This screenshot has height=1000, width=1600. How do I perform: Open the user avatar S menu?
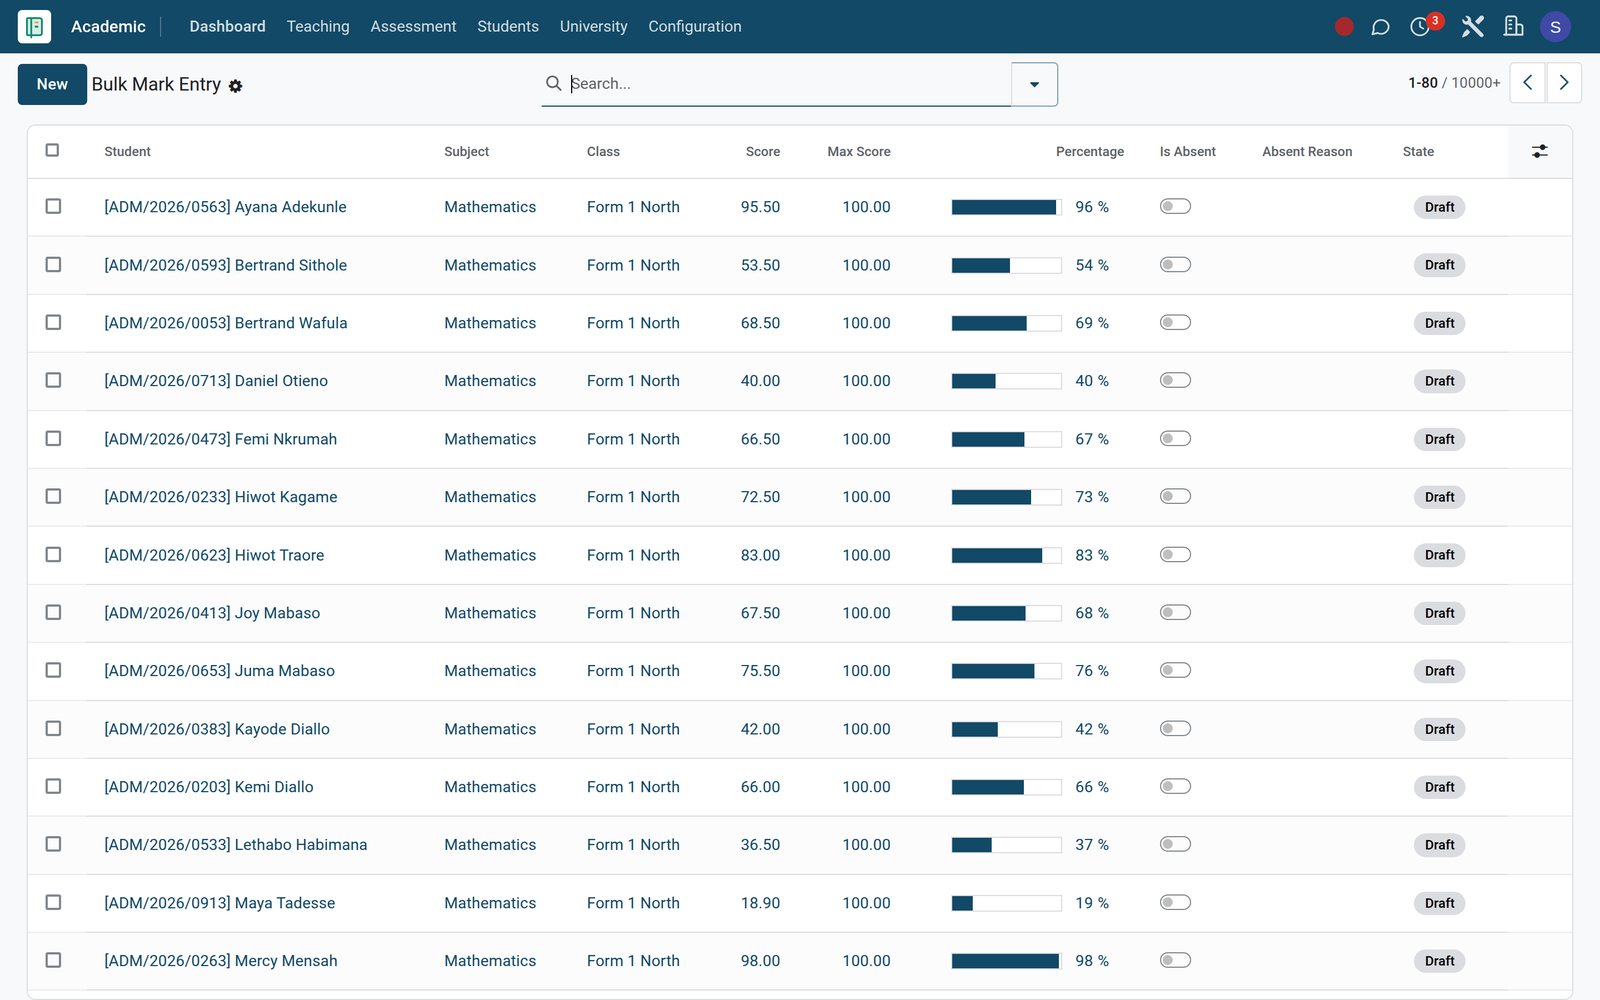(1555, 27)
